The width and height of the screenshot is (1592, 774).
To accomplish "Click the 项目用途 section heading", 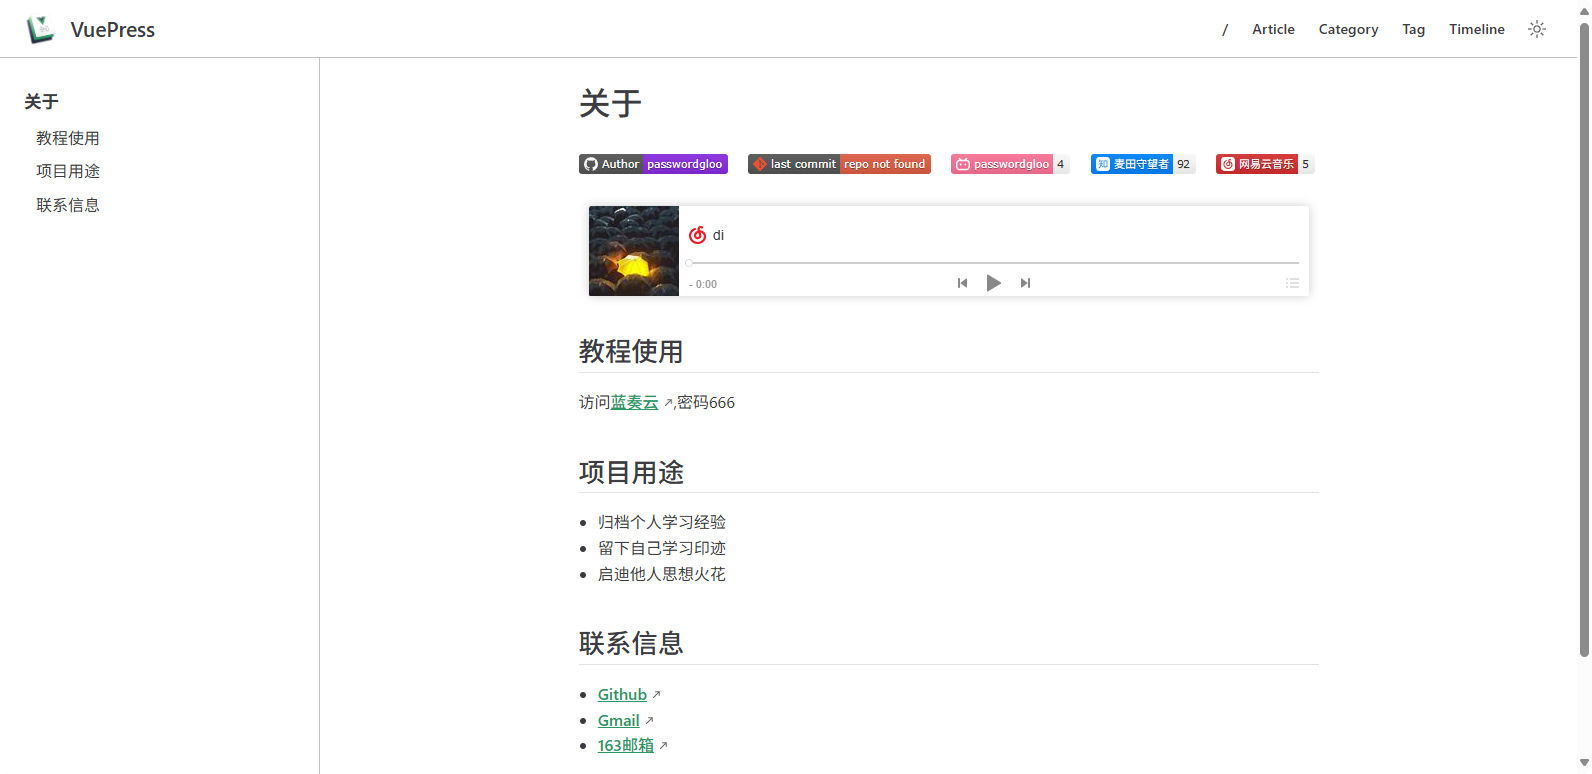I will tap(631, 472).
